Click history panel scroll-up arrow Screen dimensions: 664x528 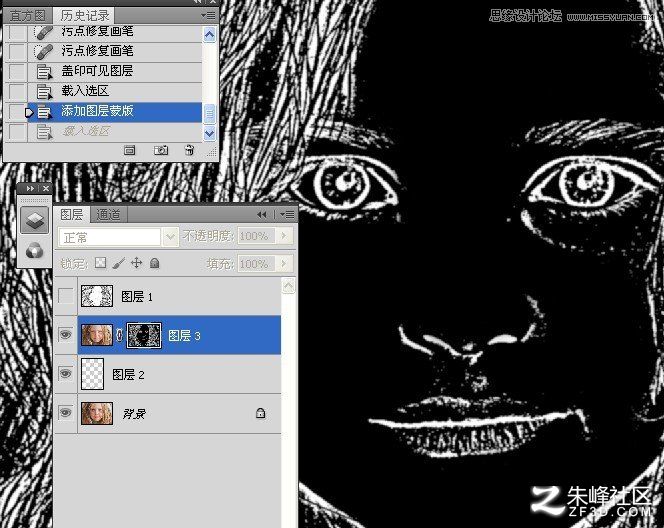(x=209, y=34)
